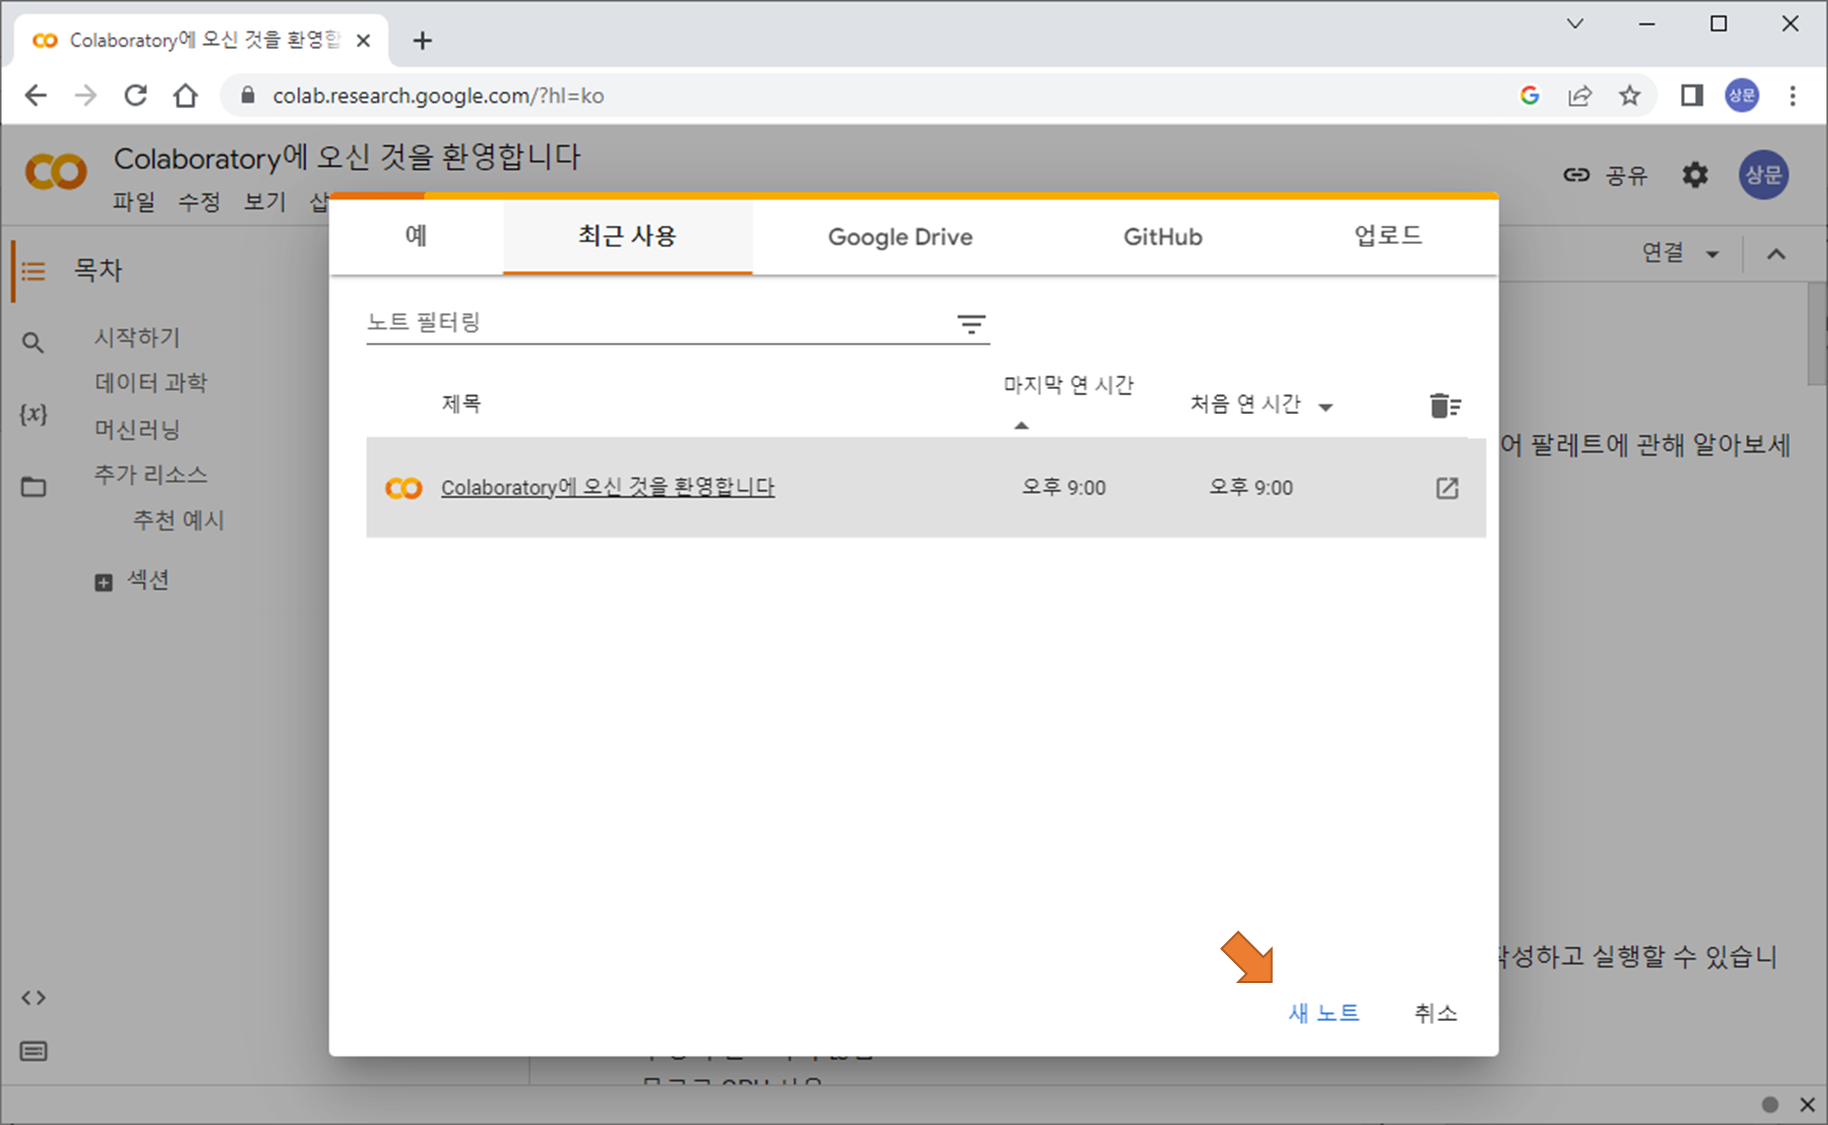Open Chrome three-dot menu
The width and height of the screenshot is (1828, 1125).
point(1793,95)
